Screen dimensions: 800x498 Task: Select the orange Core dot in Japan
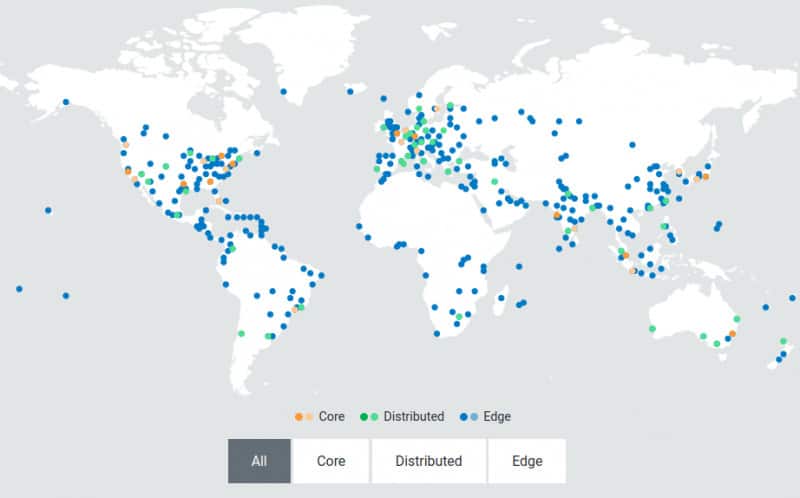click(x=705, y=176)
